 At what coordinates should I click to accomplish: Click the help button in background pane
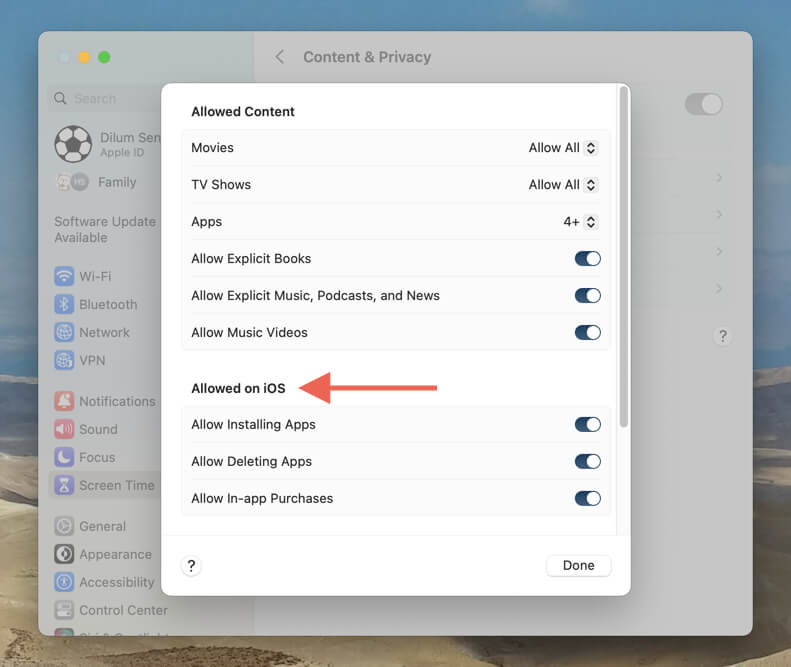(722, 336)
